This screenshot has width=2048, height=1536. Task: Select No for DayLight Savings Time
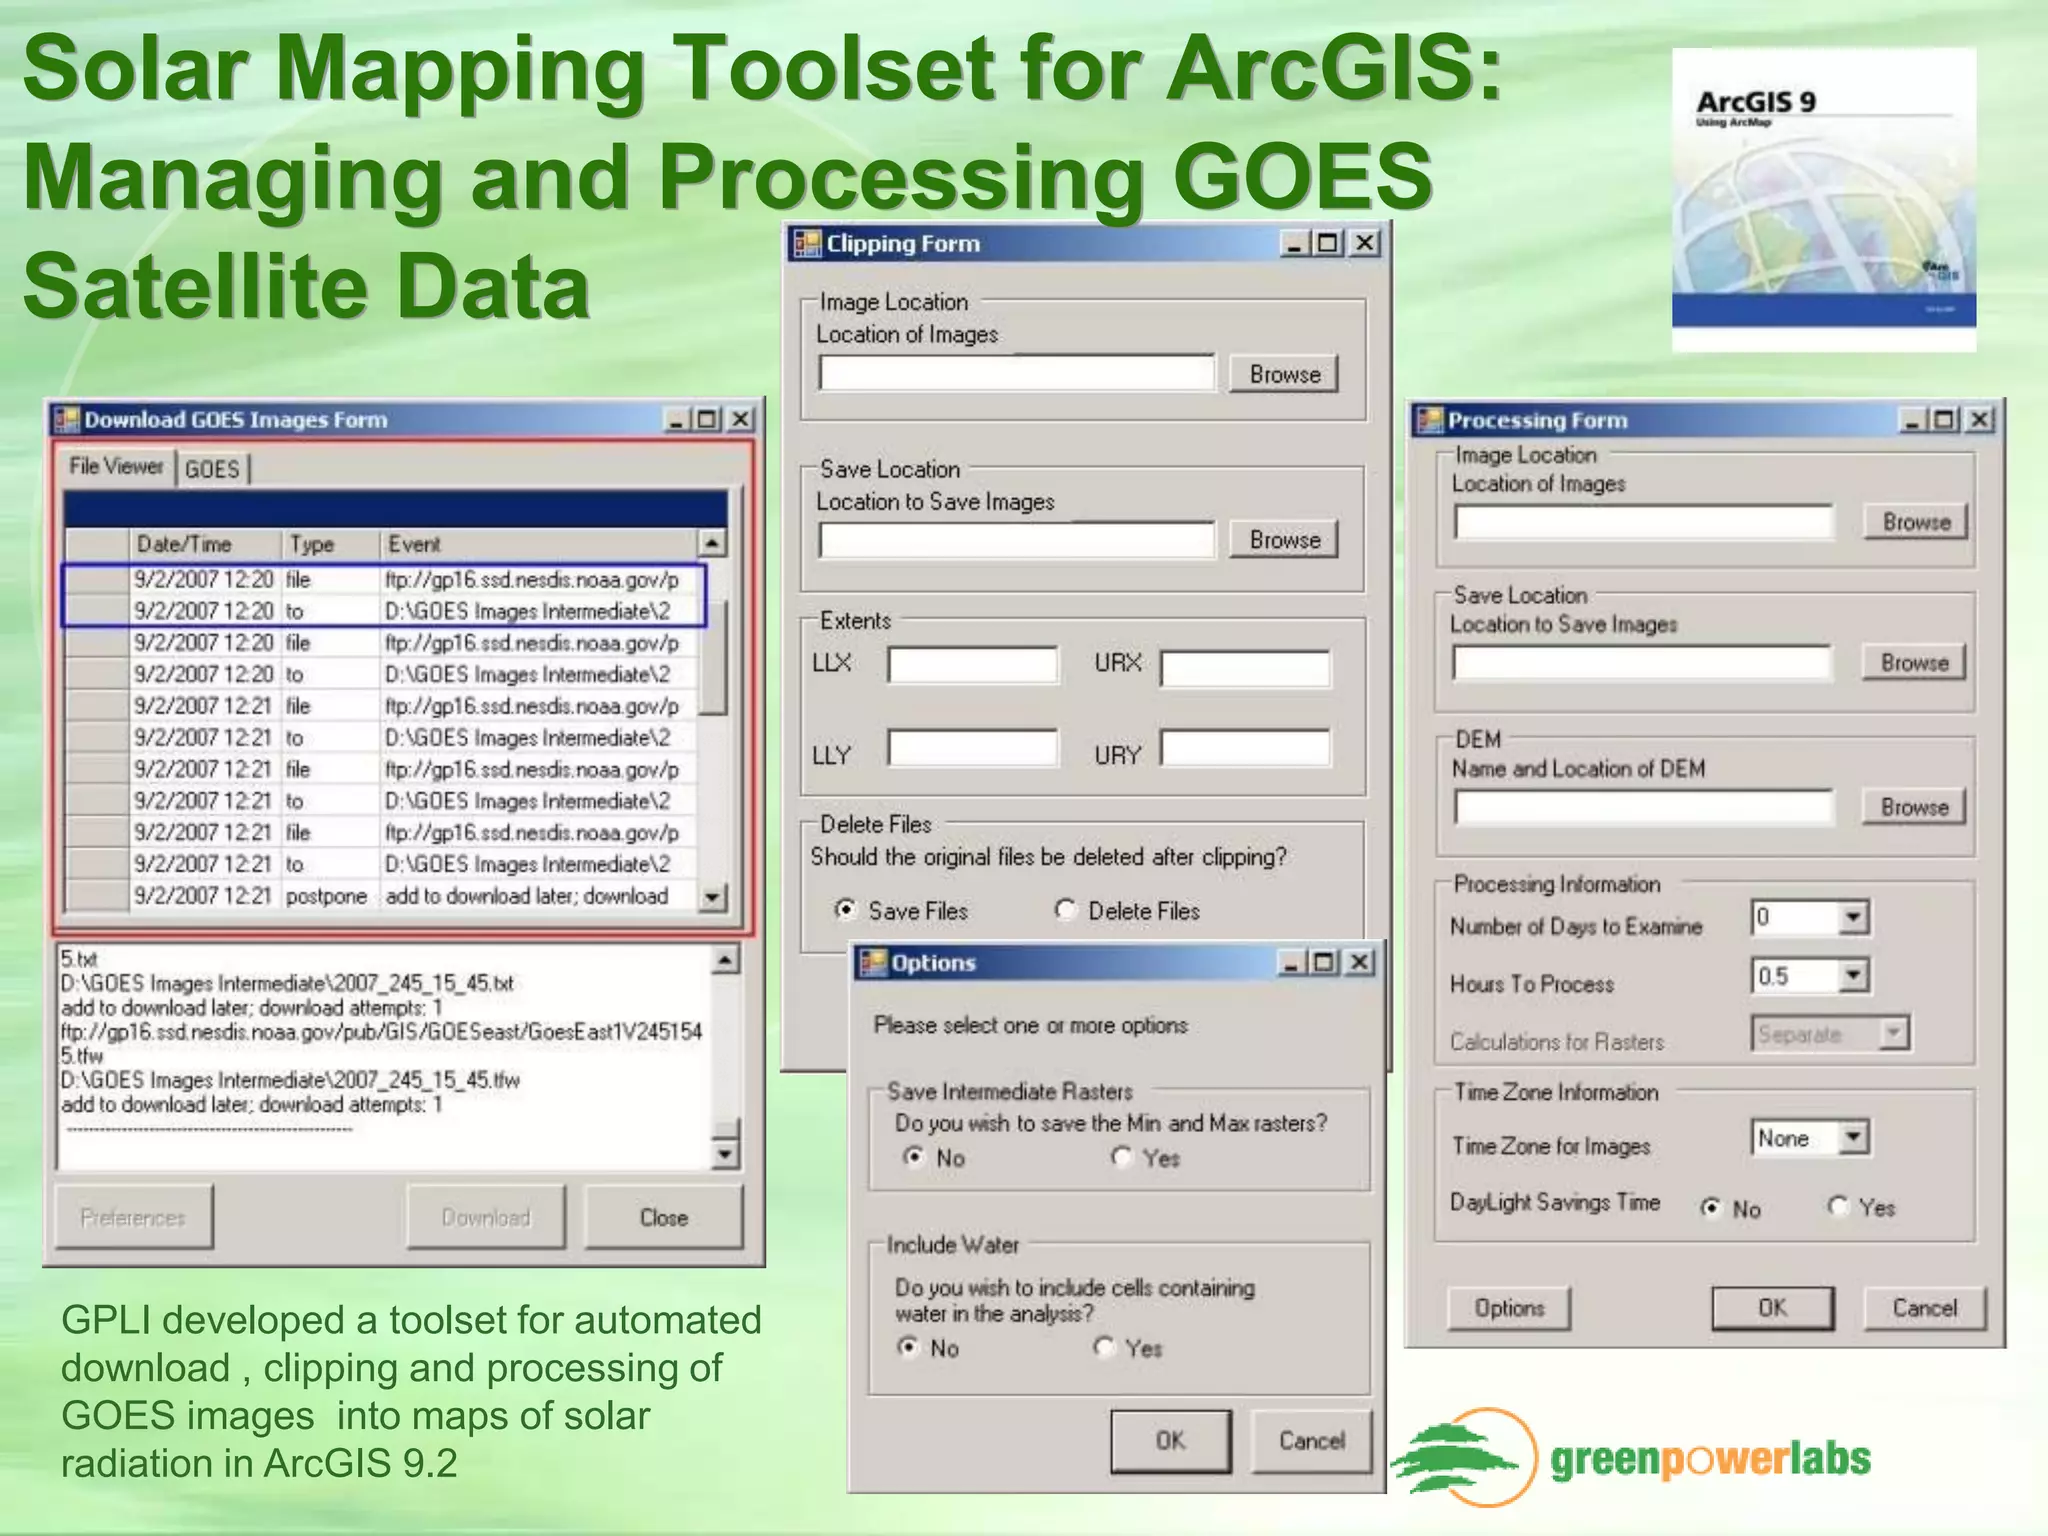point(1711,1208)
